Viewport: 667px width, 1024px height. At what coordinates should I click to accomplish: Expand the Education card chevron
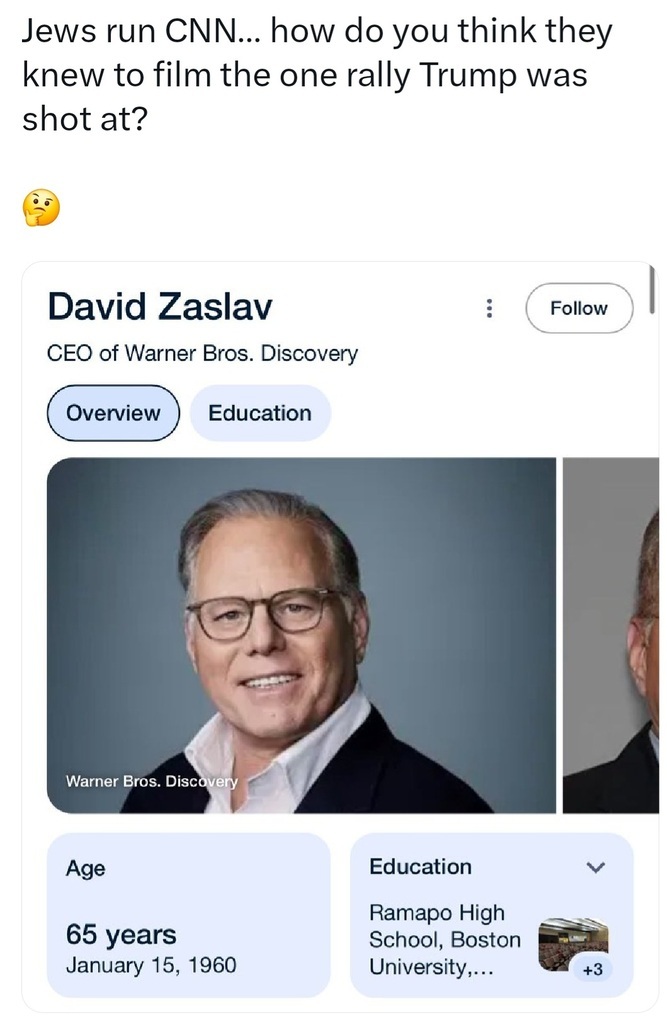pyautogui.click(x=596, y=868)
